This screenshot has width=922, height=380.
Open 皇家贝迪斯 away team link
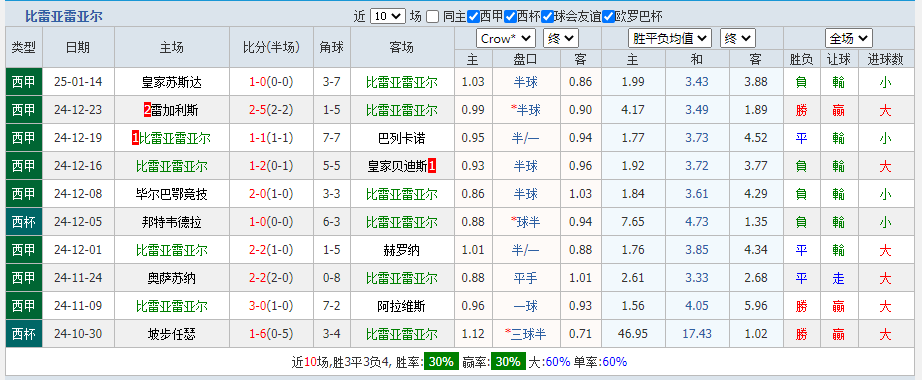coord(397,166)
